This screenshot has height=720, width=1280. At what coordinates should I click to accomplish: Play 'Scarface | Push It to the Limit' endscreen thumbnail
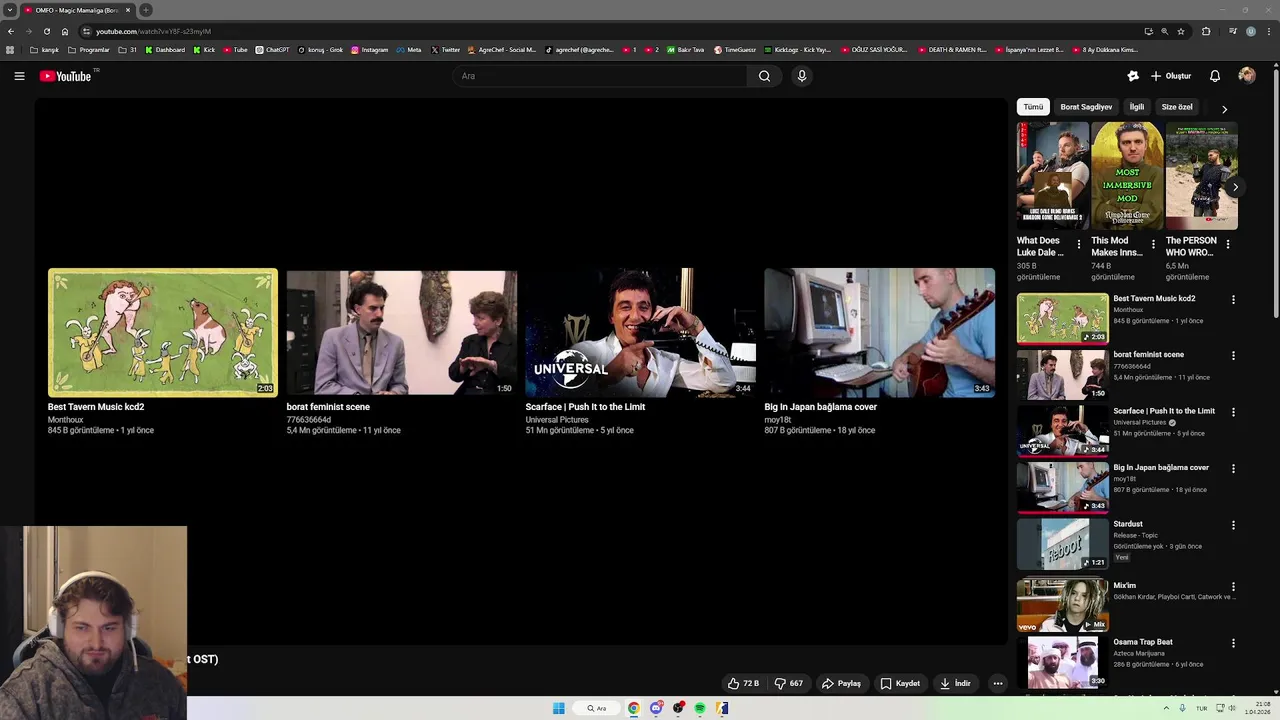pyautogui.click(x=640, y=332)
